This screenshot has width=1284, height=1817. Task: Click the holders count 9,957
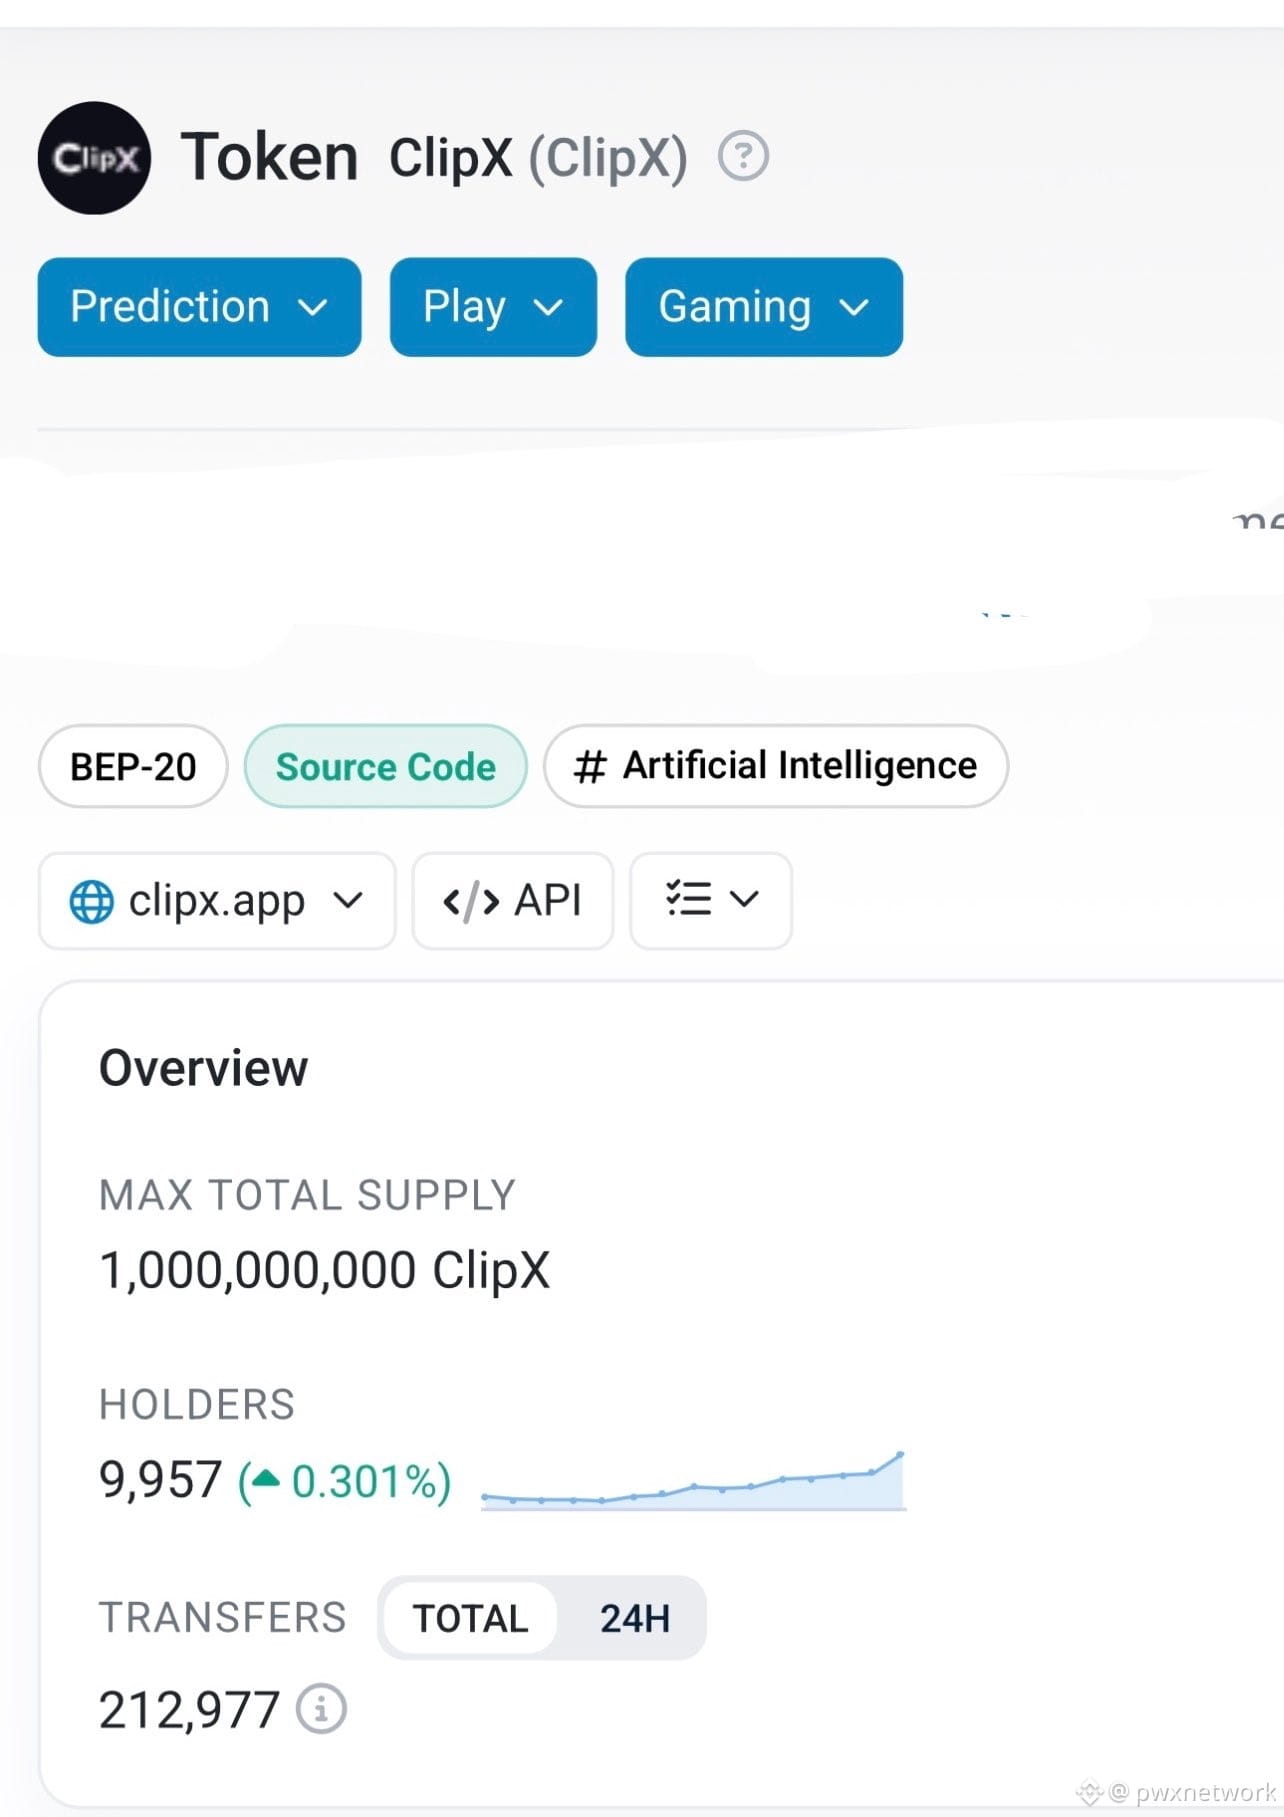click(x=160, y=1480)
